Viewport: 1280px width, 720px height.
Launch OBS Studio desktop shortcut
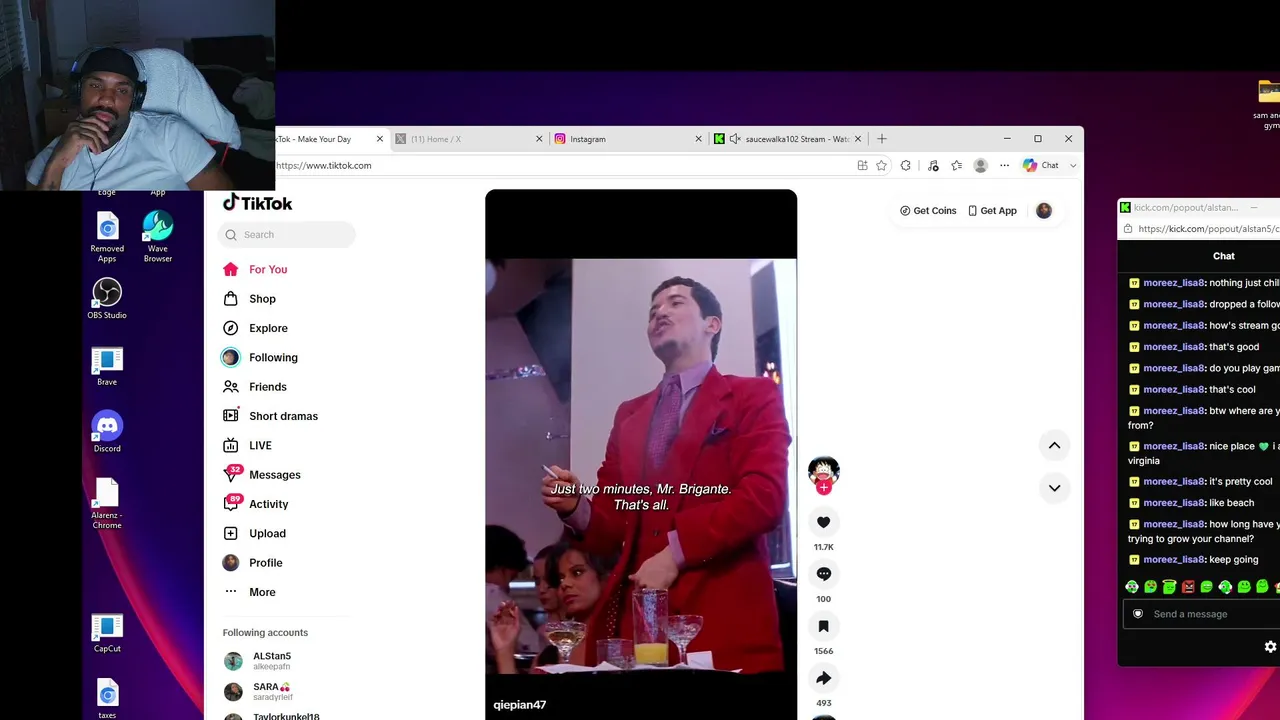[107, 299]
